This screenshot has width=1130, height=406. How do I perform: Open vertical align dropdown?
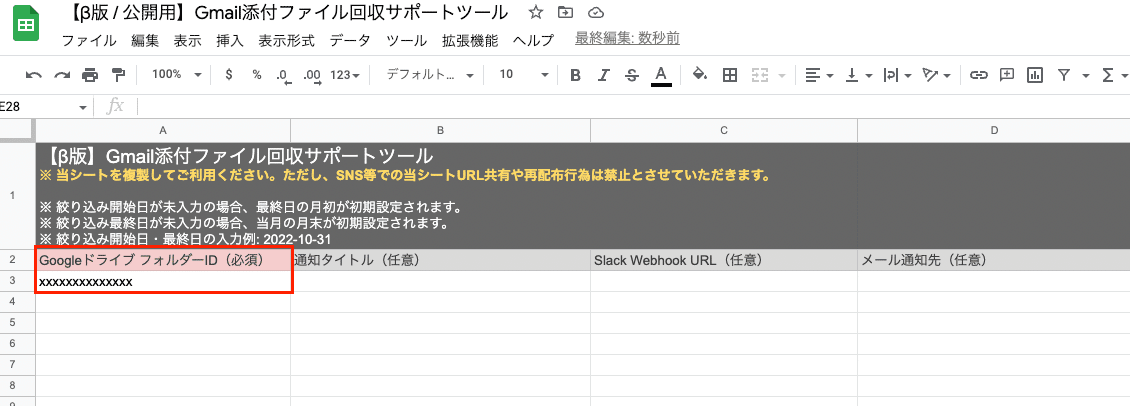click(x=858, y=74)
